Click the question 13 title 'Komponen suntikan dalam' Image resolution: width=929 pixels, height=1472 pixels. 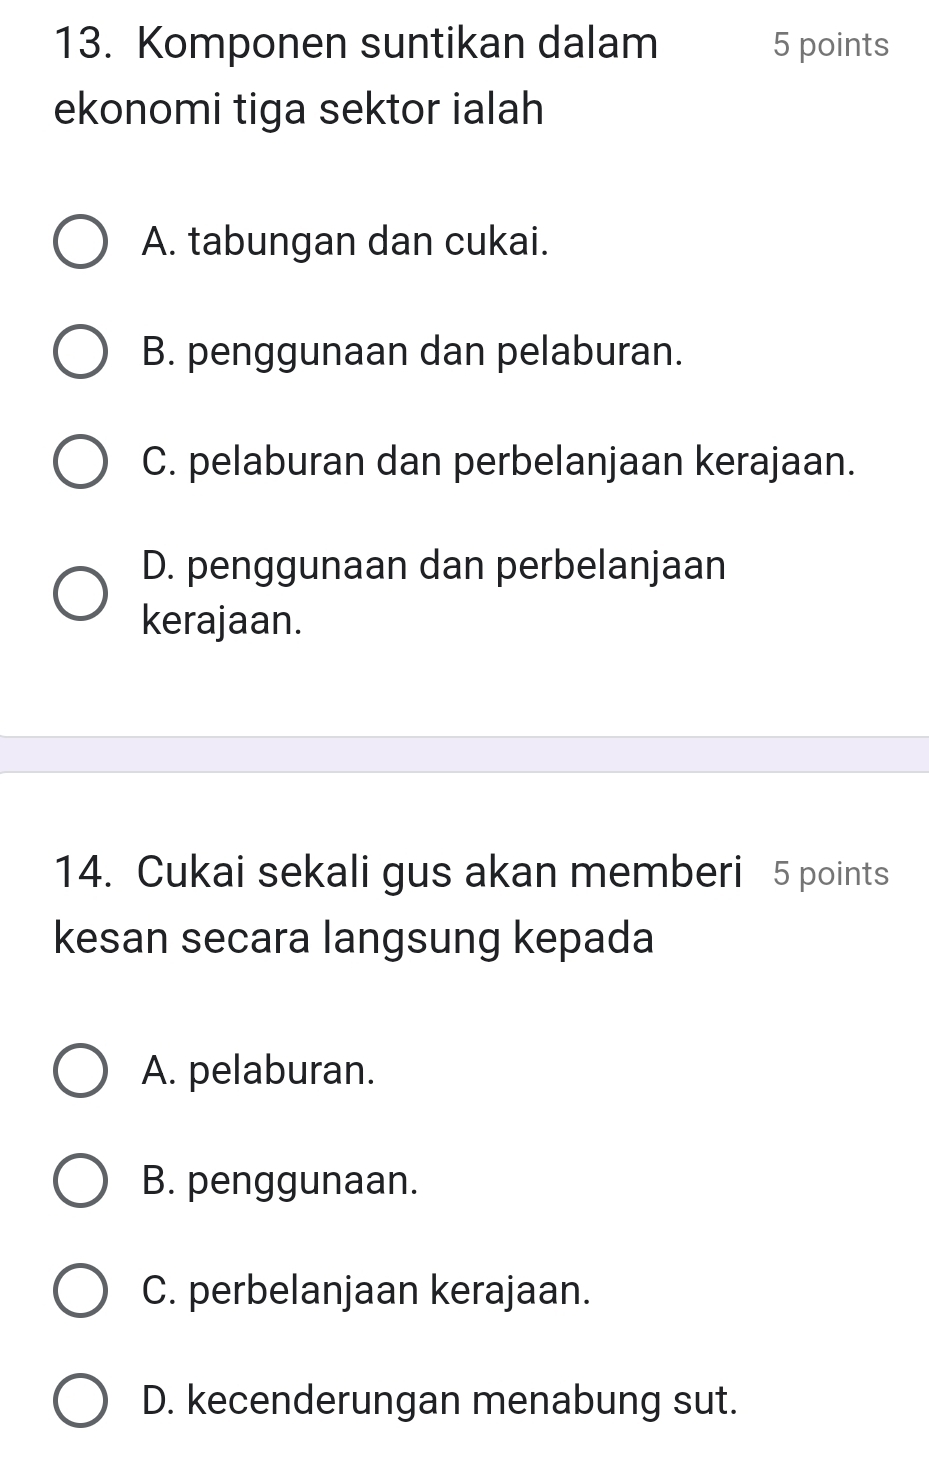pos(398,45)
